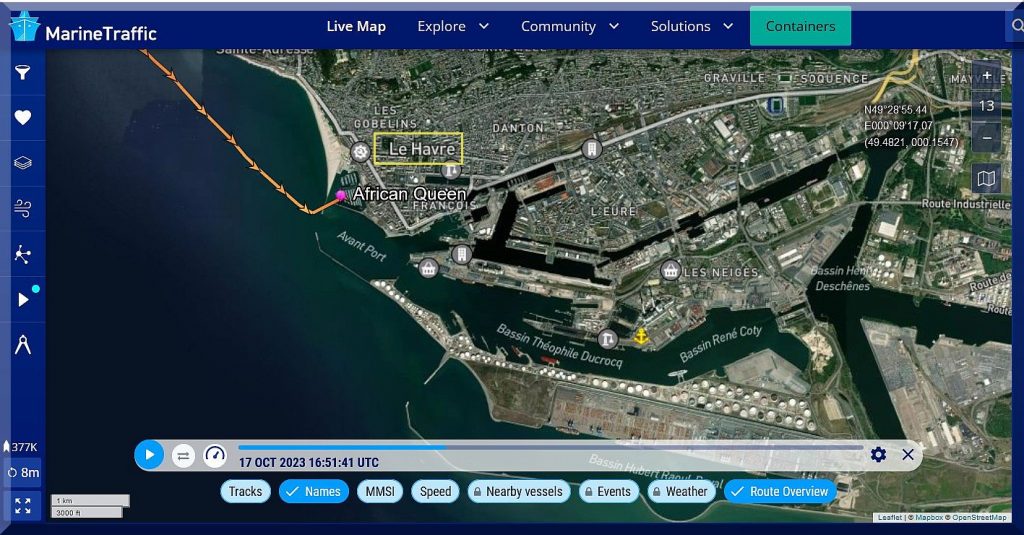Expand the Community dropdown menu
The width and height of the screenshot is (1024, 535).
[569, 26]
